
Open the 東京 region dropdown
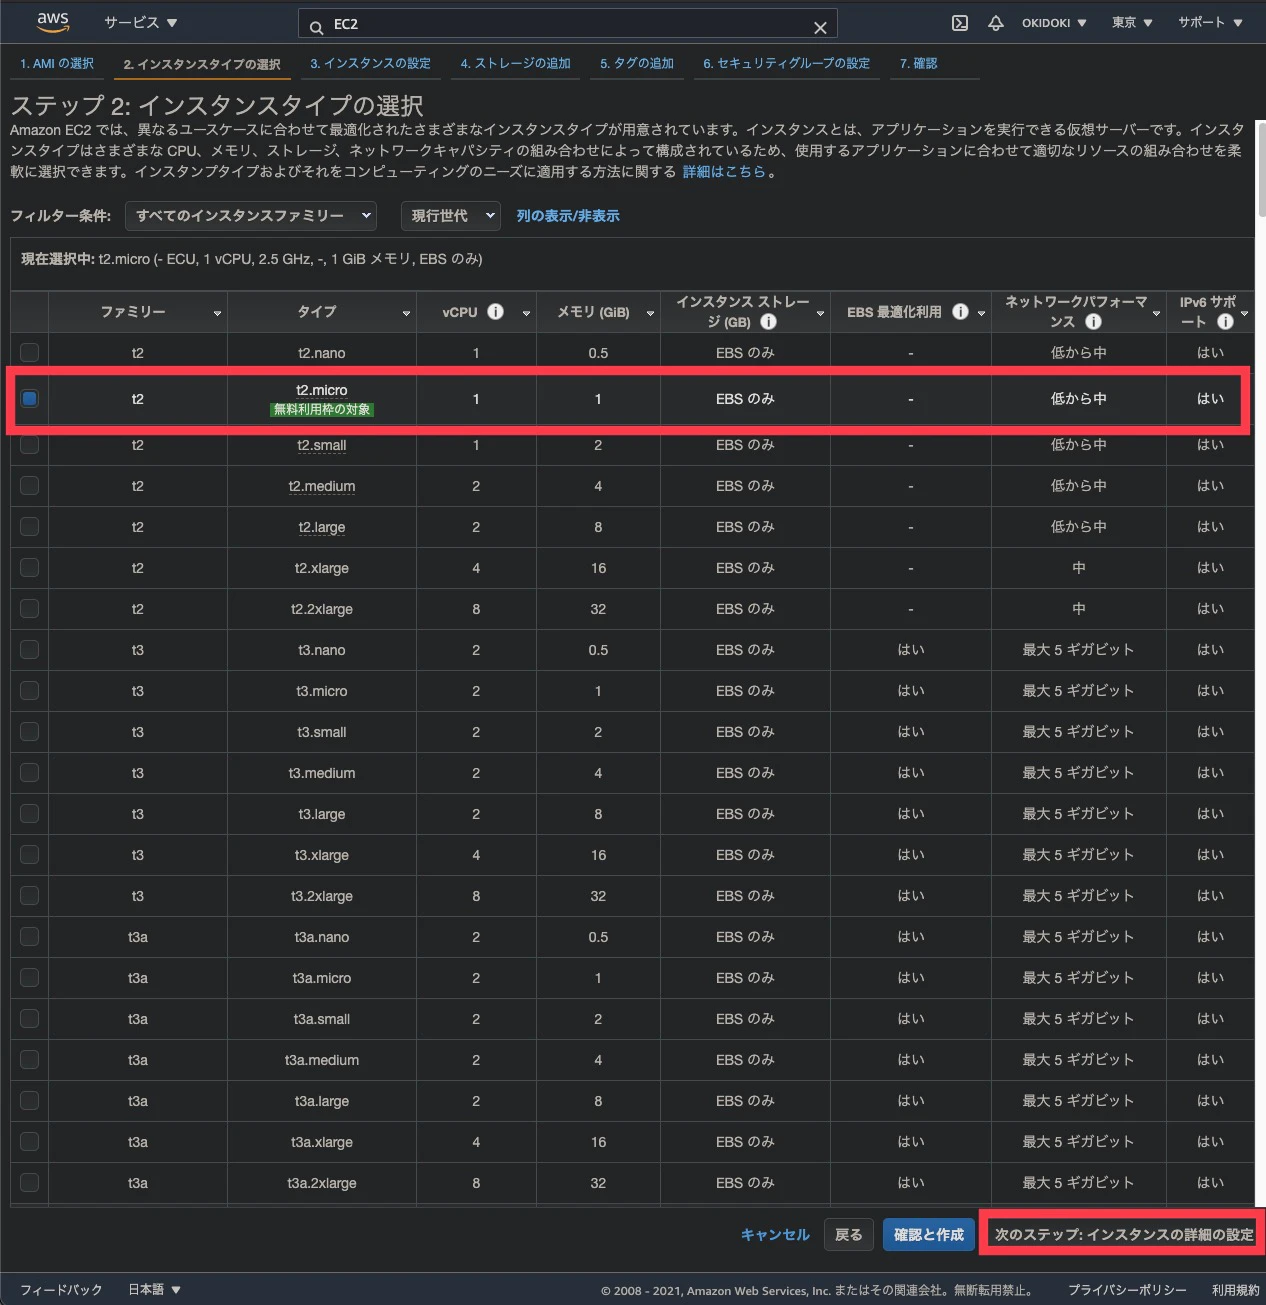click(x=1132, y=23)
